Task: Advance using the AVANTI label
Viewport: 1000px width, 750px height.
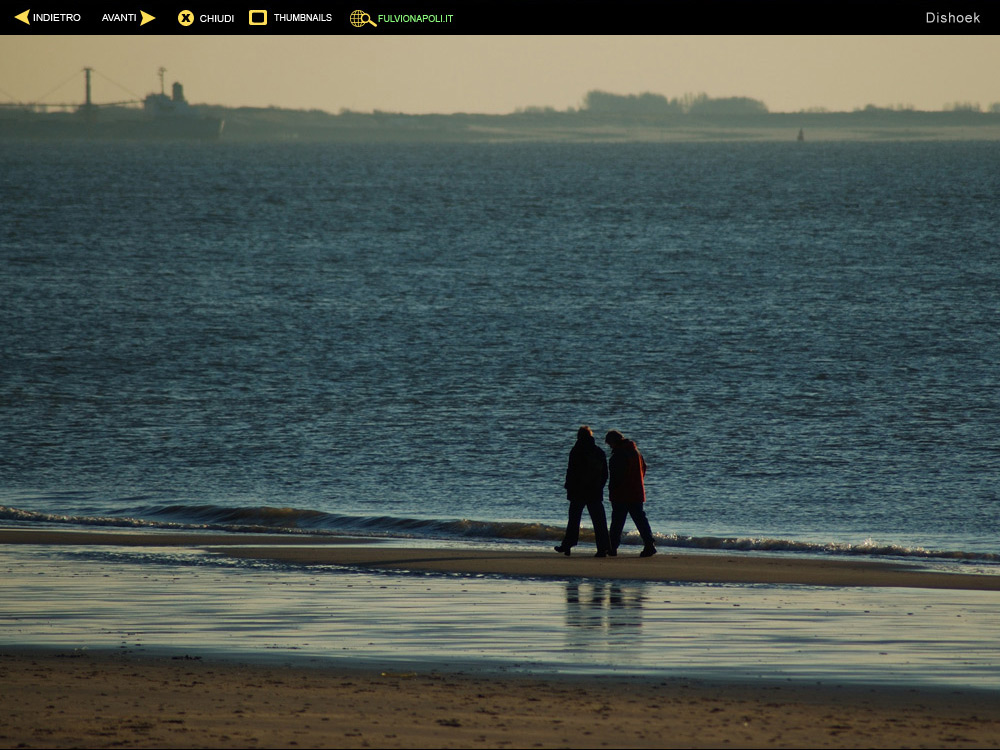Action: coord(119,18)
